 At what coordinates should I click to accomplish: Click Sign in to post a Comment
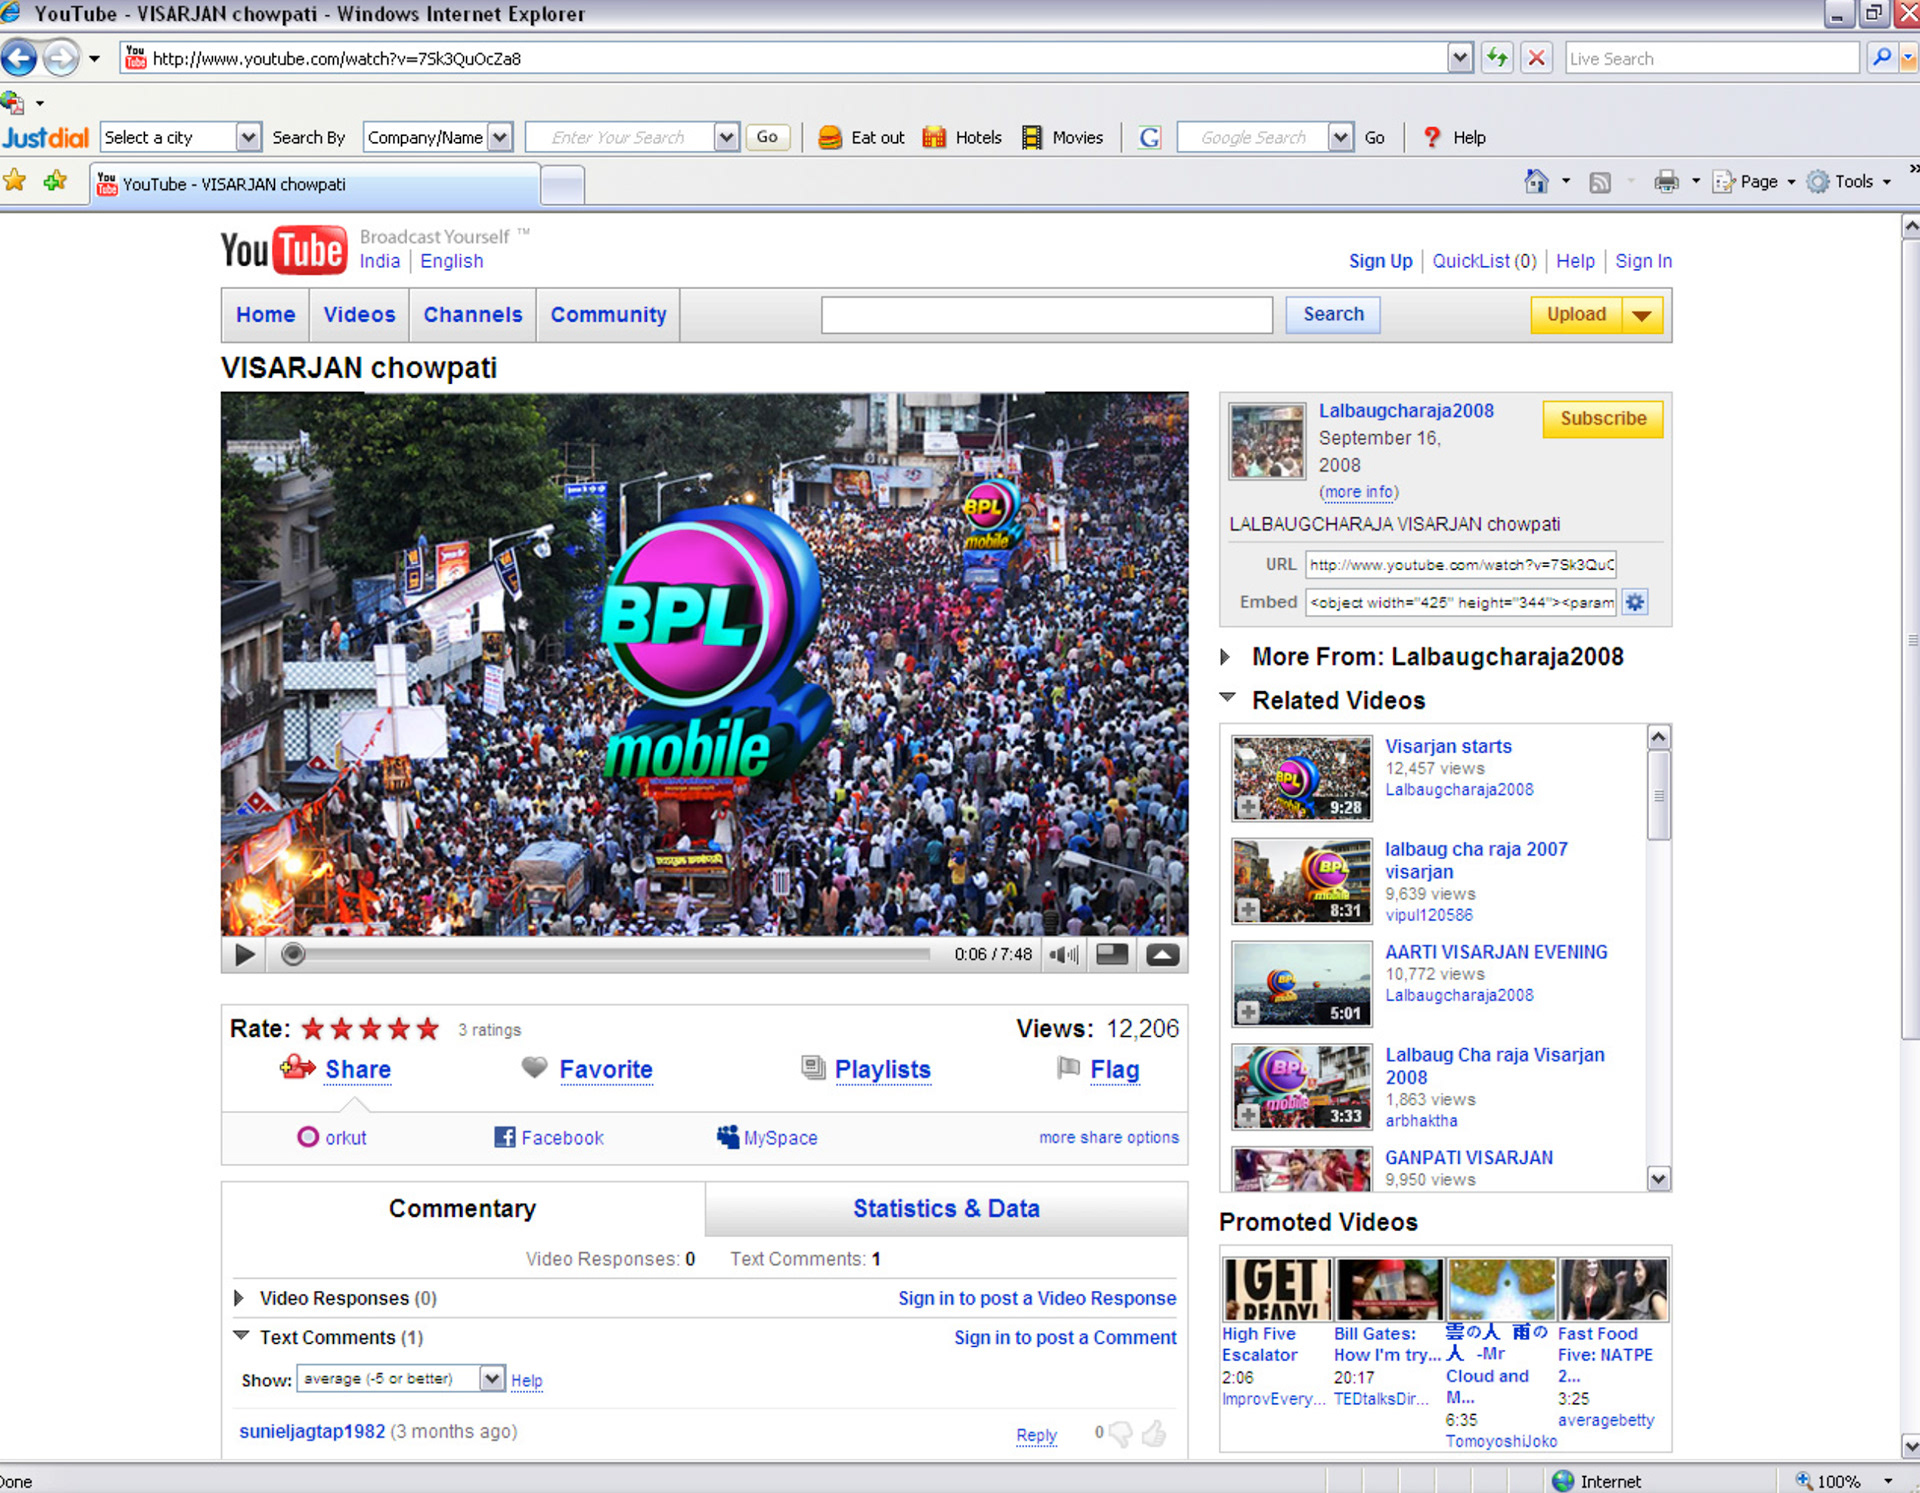(1065, 1337)
